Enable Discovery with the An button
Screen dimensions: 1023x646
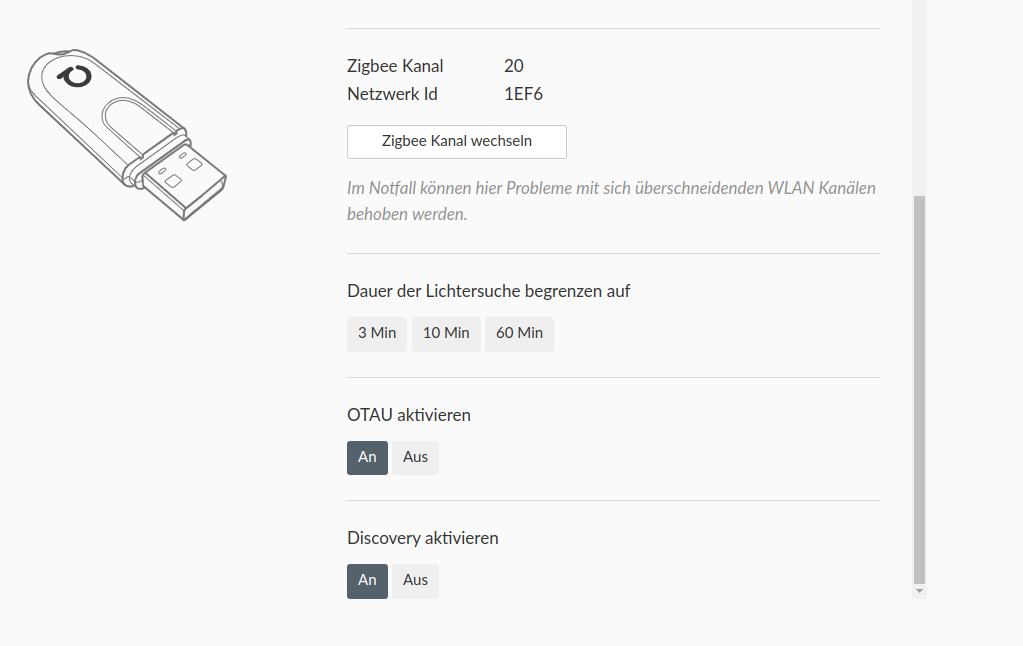(x=367, y=581)
